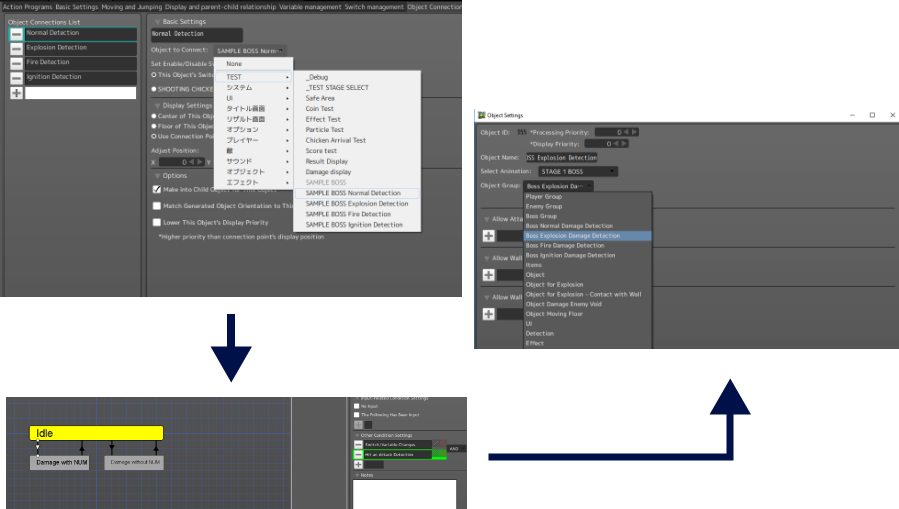
Task: Select the yellow Idle action node
Action: [x=96, y=433]
